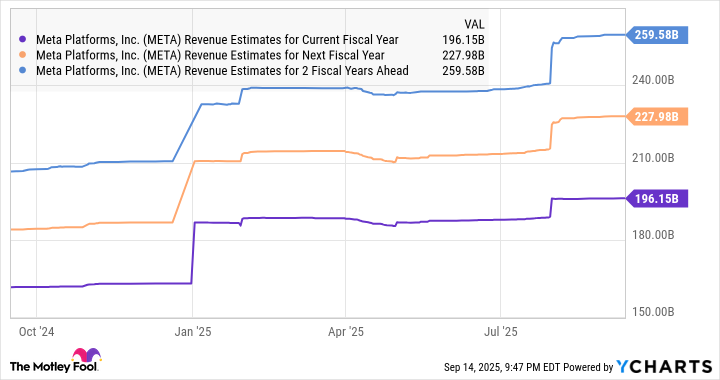Image resolution: width=720 pixels, height=380 pixels.
Task: Select the 2 Fiscal Years Ahead legend label
Action: pos(222,71)
